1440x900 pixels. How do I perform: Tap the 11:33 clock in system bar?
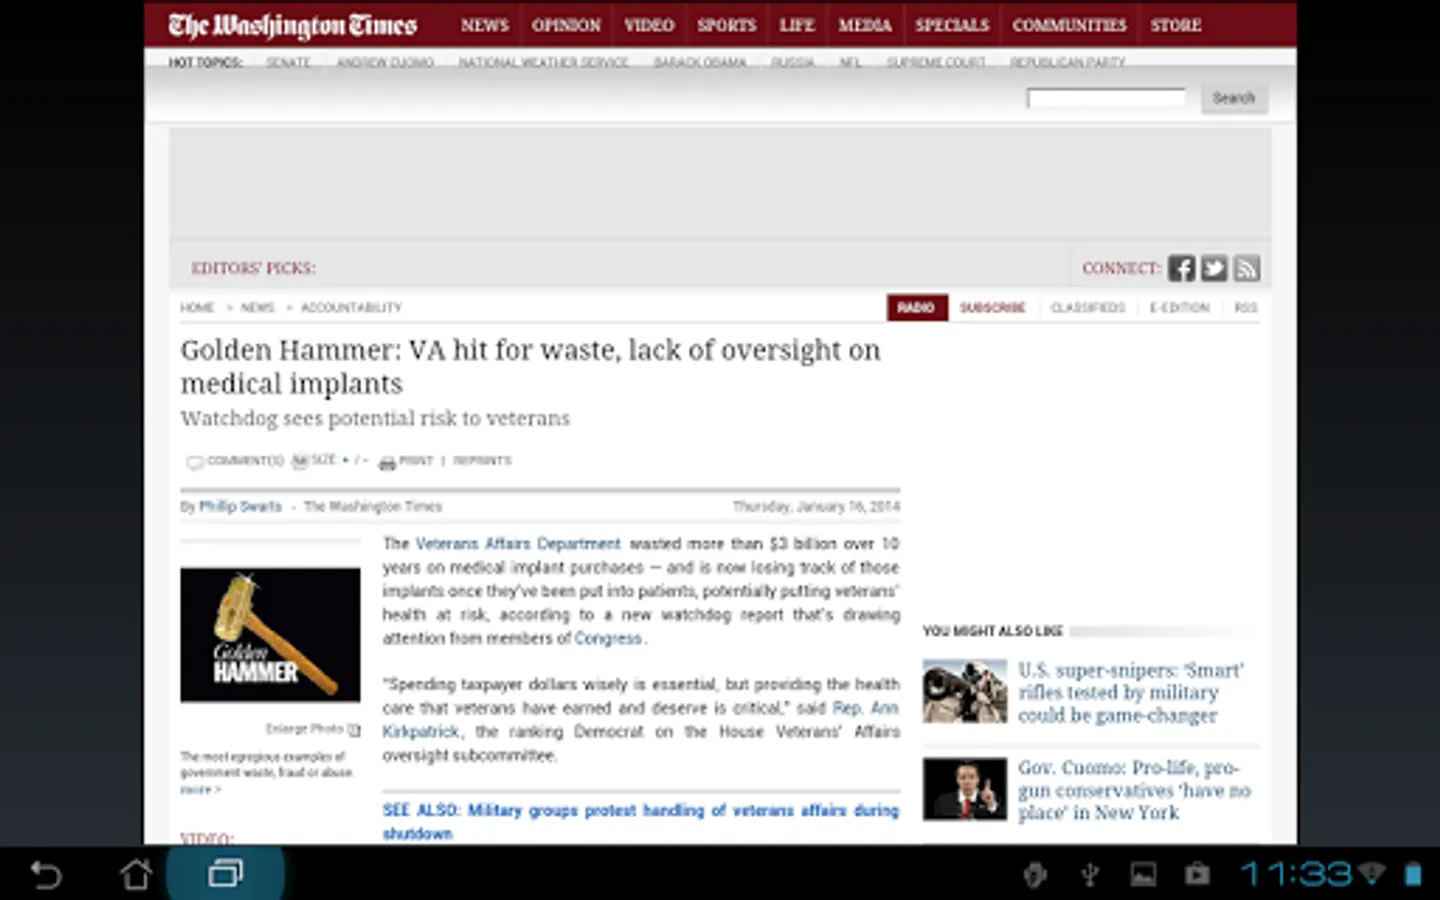click(1296, 874)
